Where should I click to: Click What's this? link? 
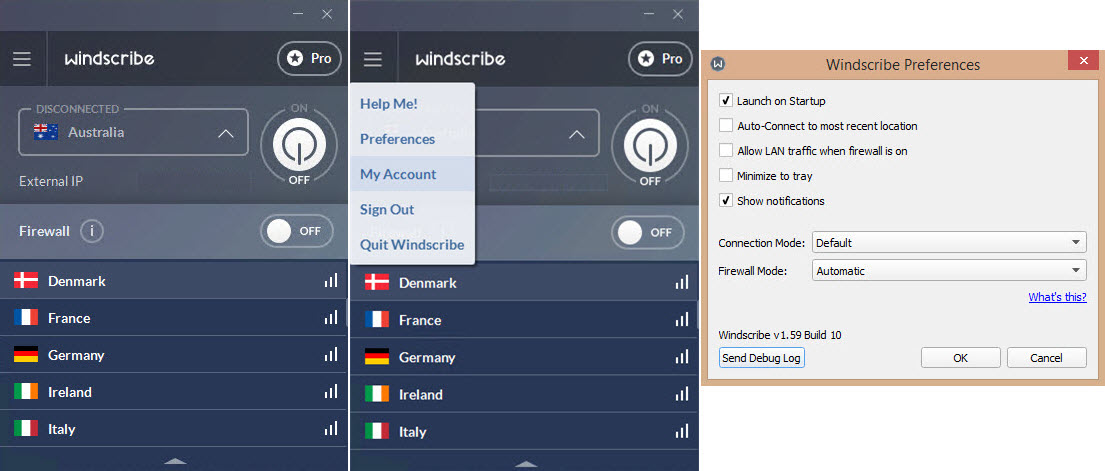[x=1057, y=297]
